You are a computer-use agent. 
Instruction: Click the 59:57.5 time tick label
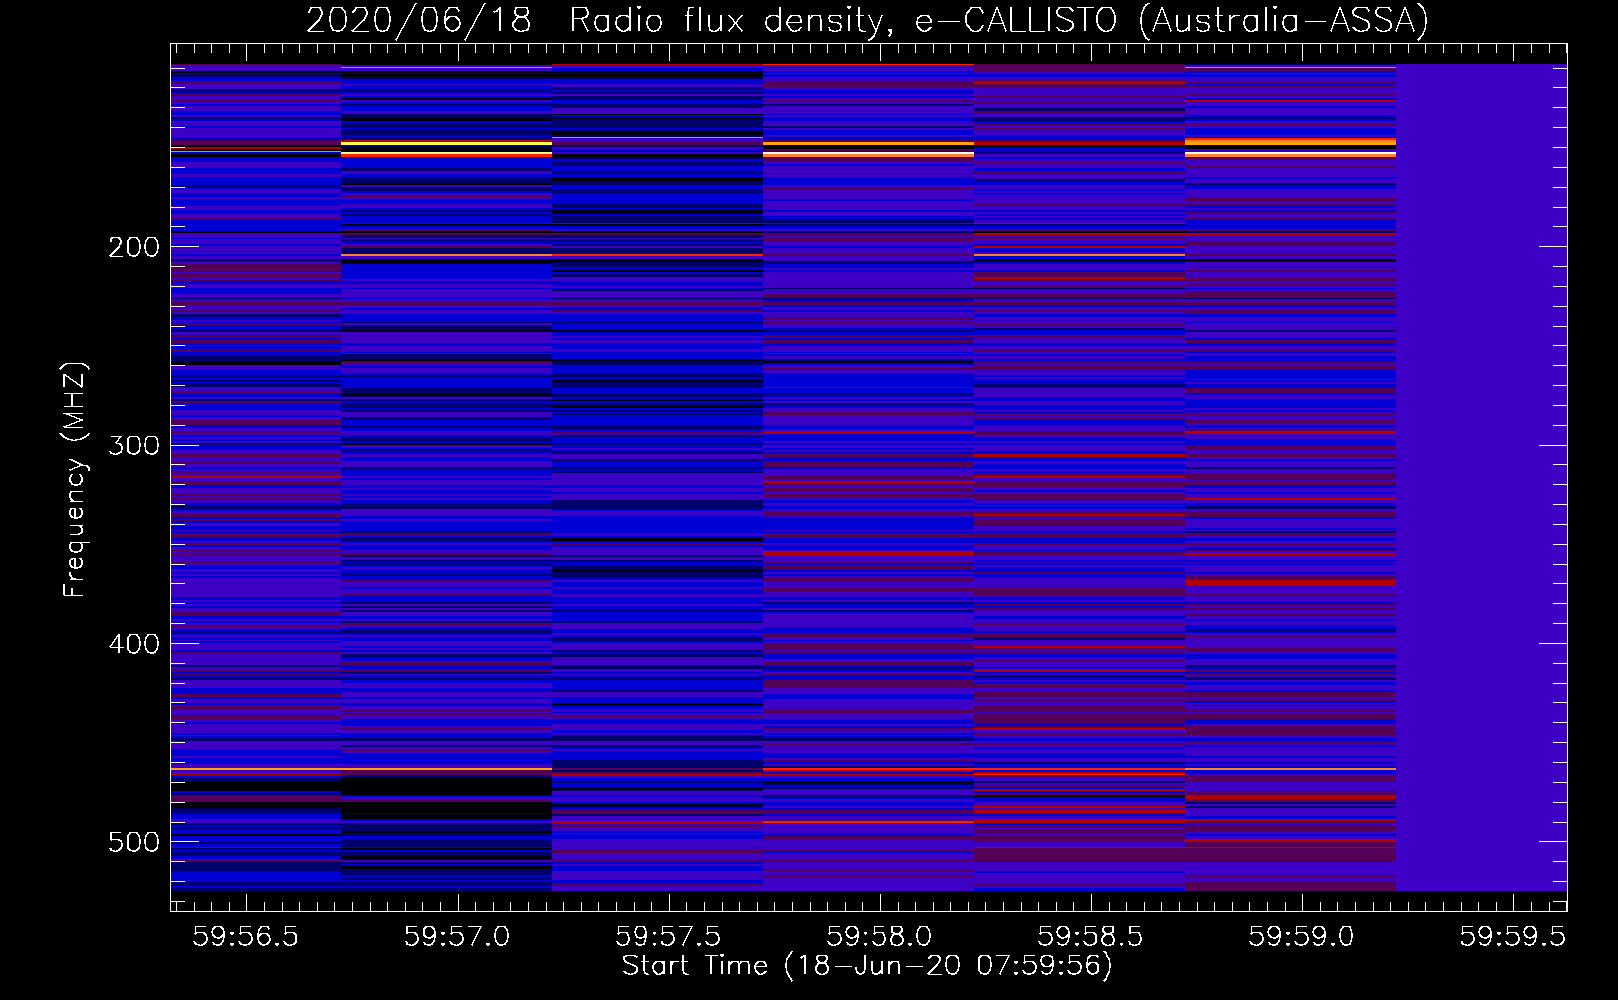(x=668, y=936)
